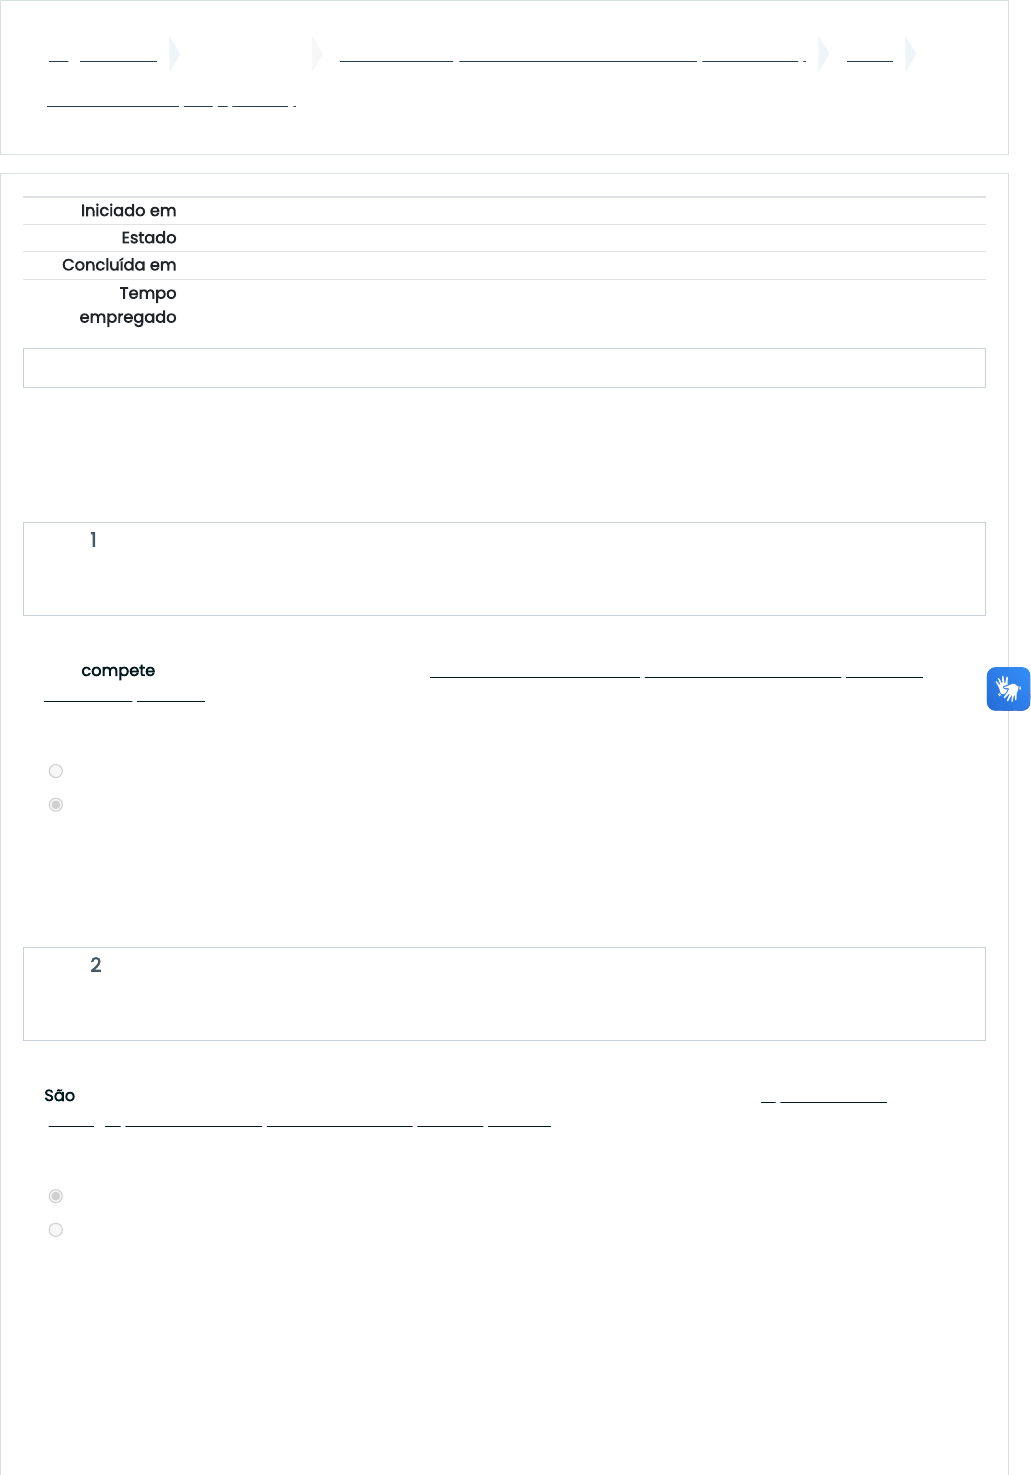
Task: Click the 'Tempo empregado' label
Action: [128, 305]
